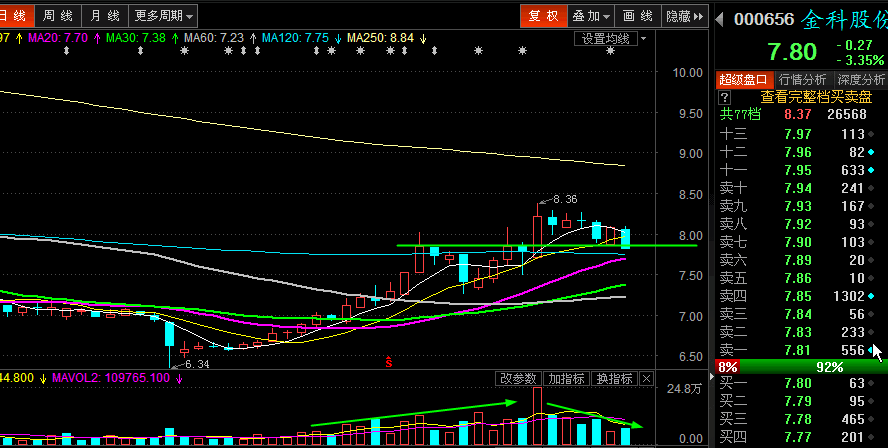Click the diamond icon beside 买二 row
The image size is (888, 448).
point(870,402)
